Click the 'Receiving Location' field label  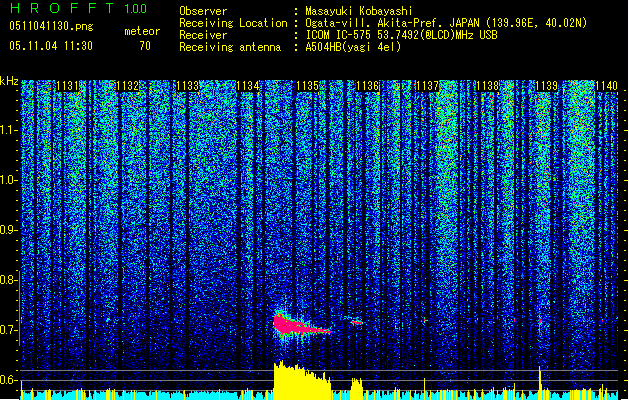[x=233, y=23]
